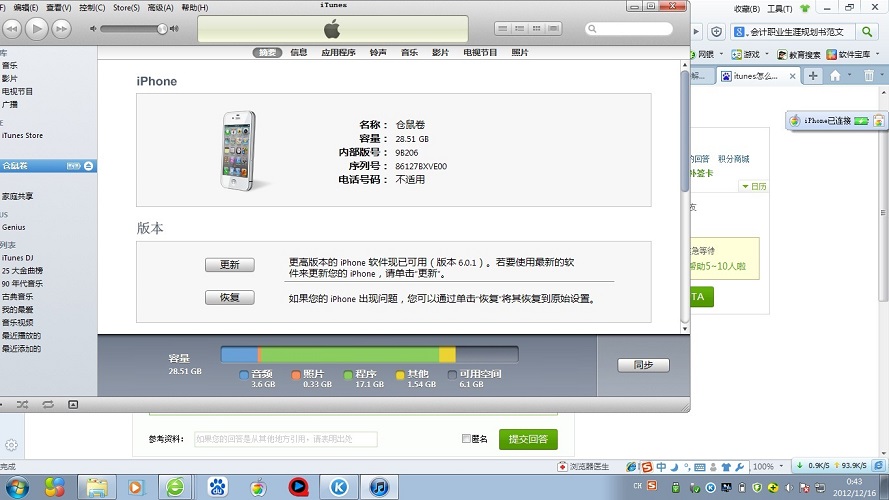The image size is (889, 500).
Task: Click the browser green search magnifier icon
Action: click(x=867, y=32)
